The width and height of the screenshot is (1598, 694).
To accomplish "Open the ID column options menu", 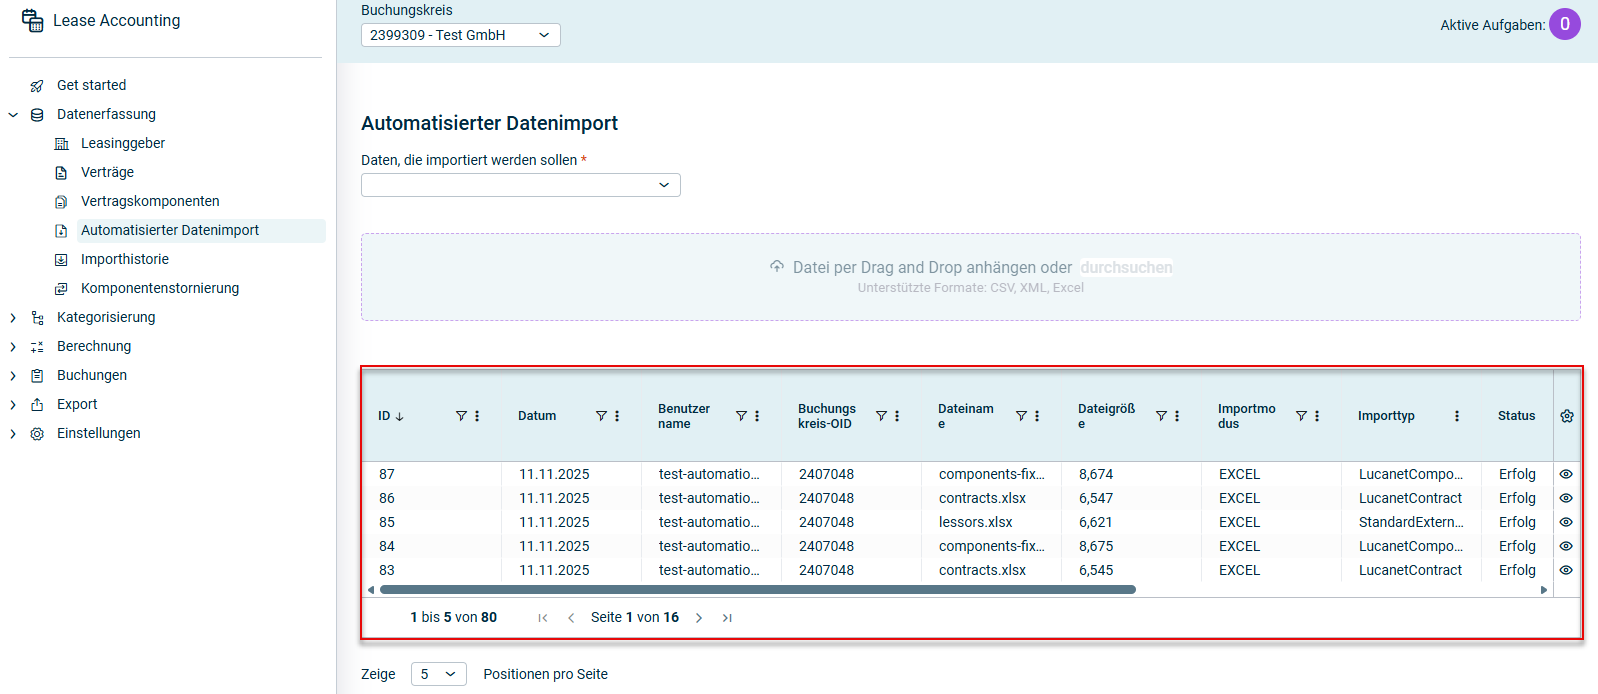I will [x=477, y=416].
